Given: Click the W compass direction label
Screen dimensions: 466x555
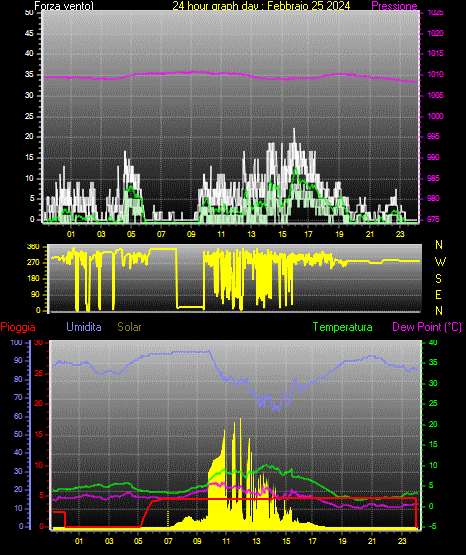Looking at the screenshot, I should click(440, 262).
